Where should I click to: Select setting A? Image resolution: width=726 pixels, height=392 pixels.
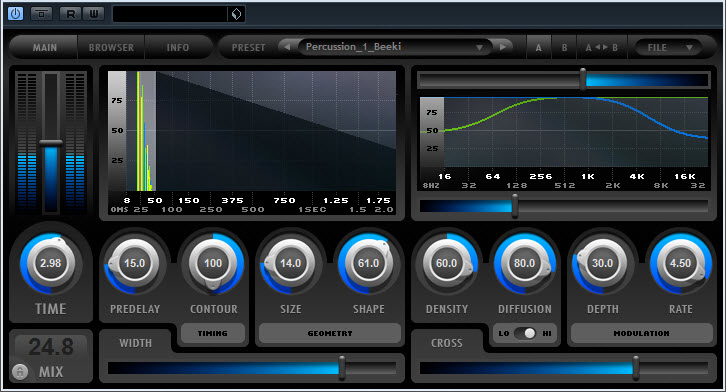point(538,48)
